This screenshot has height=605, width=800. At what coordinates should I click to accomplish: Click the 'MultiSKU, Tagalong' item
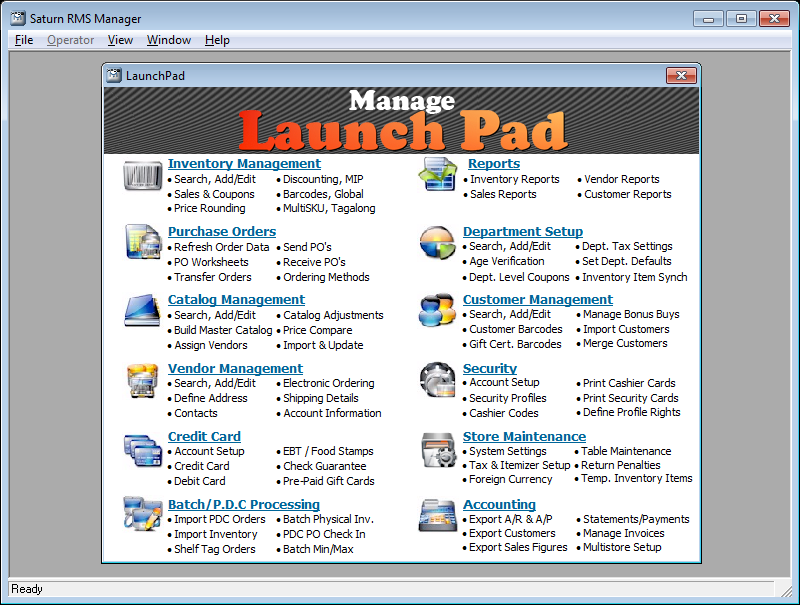(329, 209)
